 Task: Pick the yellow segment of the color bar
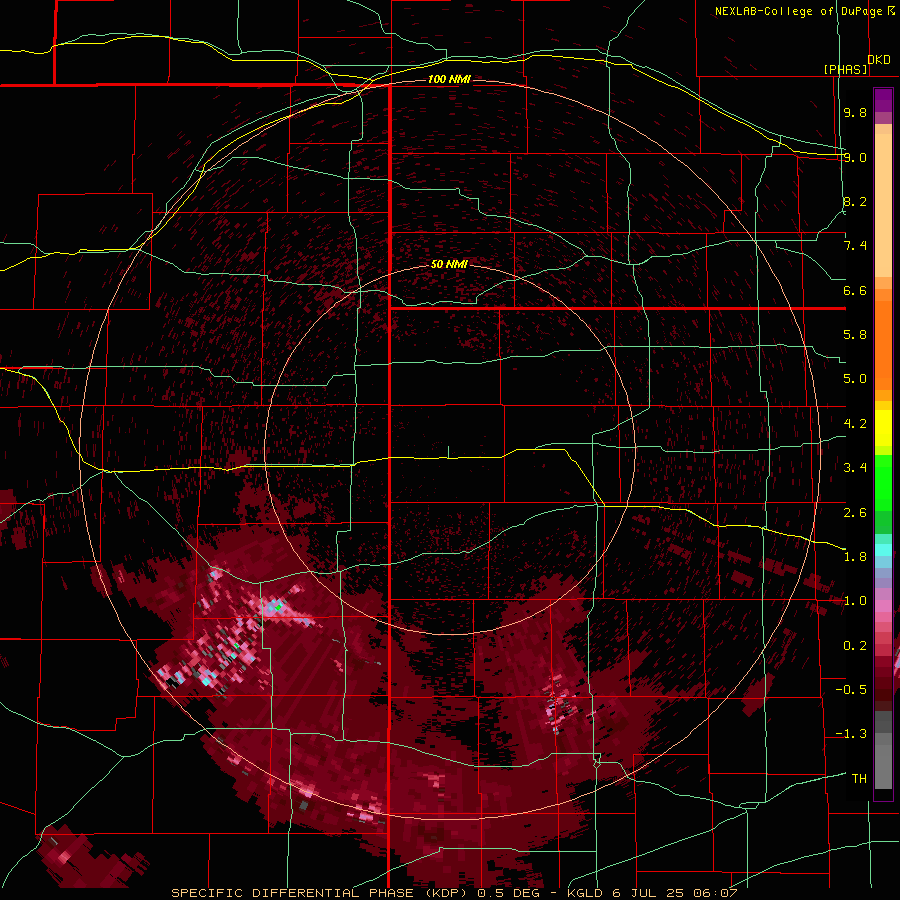tap(883, 428)
